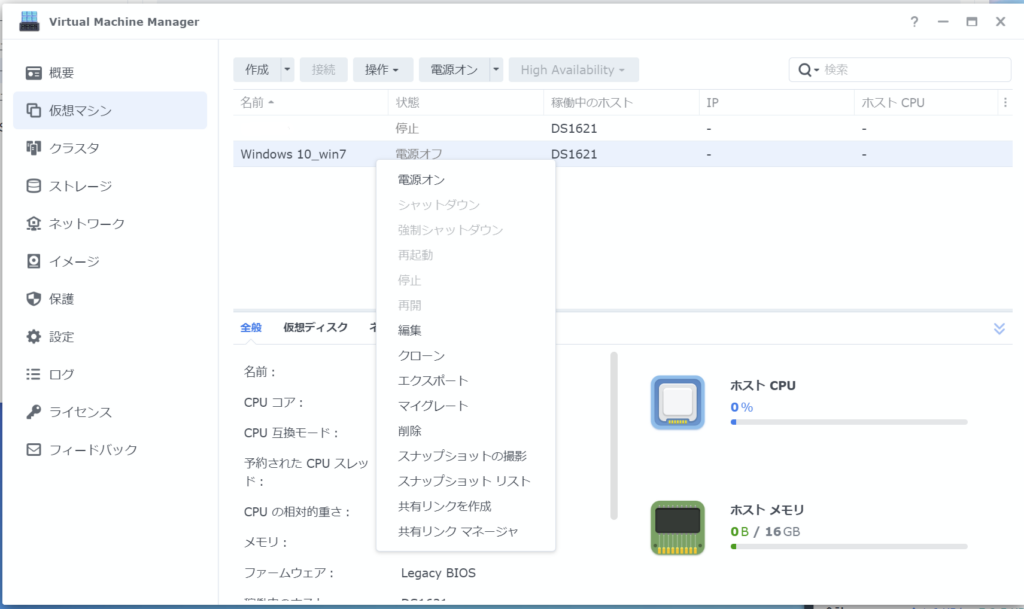Image resolution: width=1024 pixels, height=609 pixels.
Task: Choose マイグレート in the context menu
Action: tap(466, 406)
